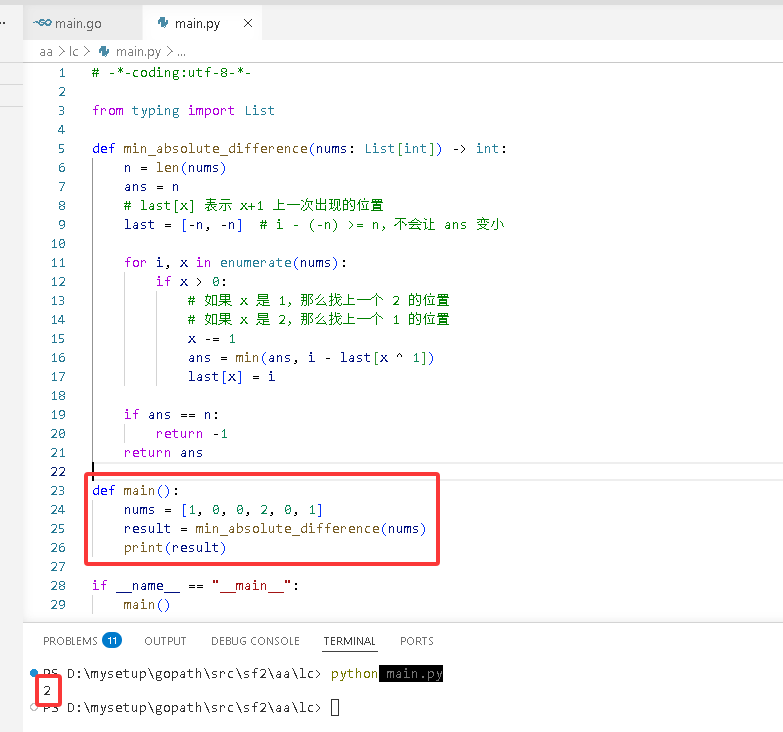Click highlighted 'main.py' in terminal command
Screen dimensions: 783x732
pos(413,674)
